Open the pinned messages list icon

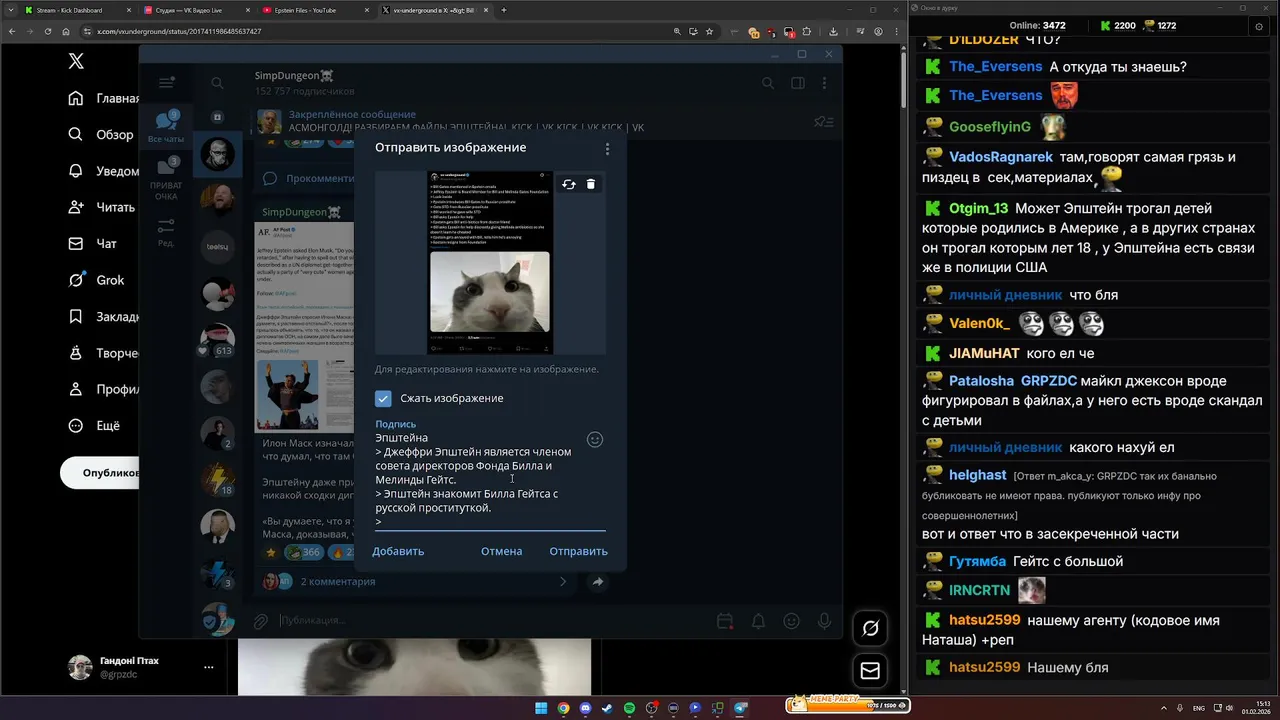coord(823,122)
